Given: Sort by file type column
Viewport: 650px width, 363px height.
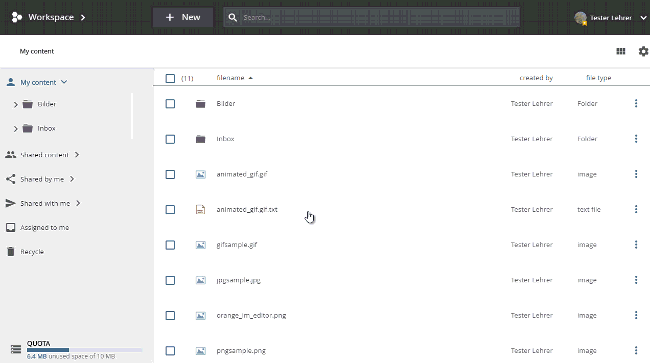Looking at the screenshot, I should 599,77.
